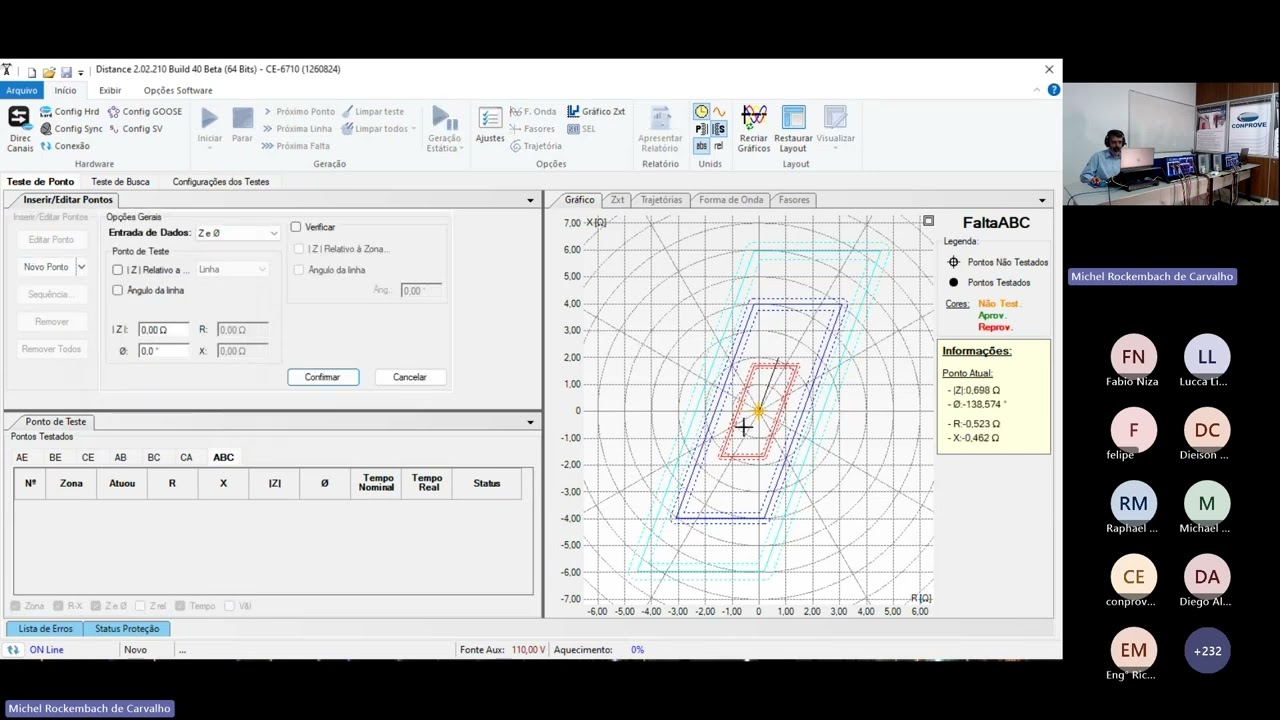Select the abs units toggle
The height and width of the screenshot is (720, 1280).
701,146
